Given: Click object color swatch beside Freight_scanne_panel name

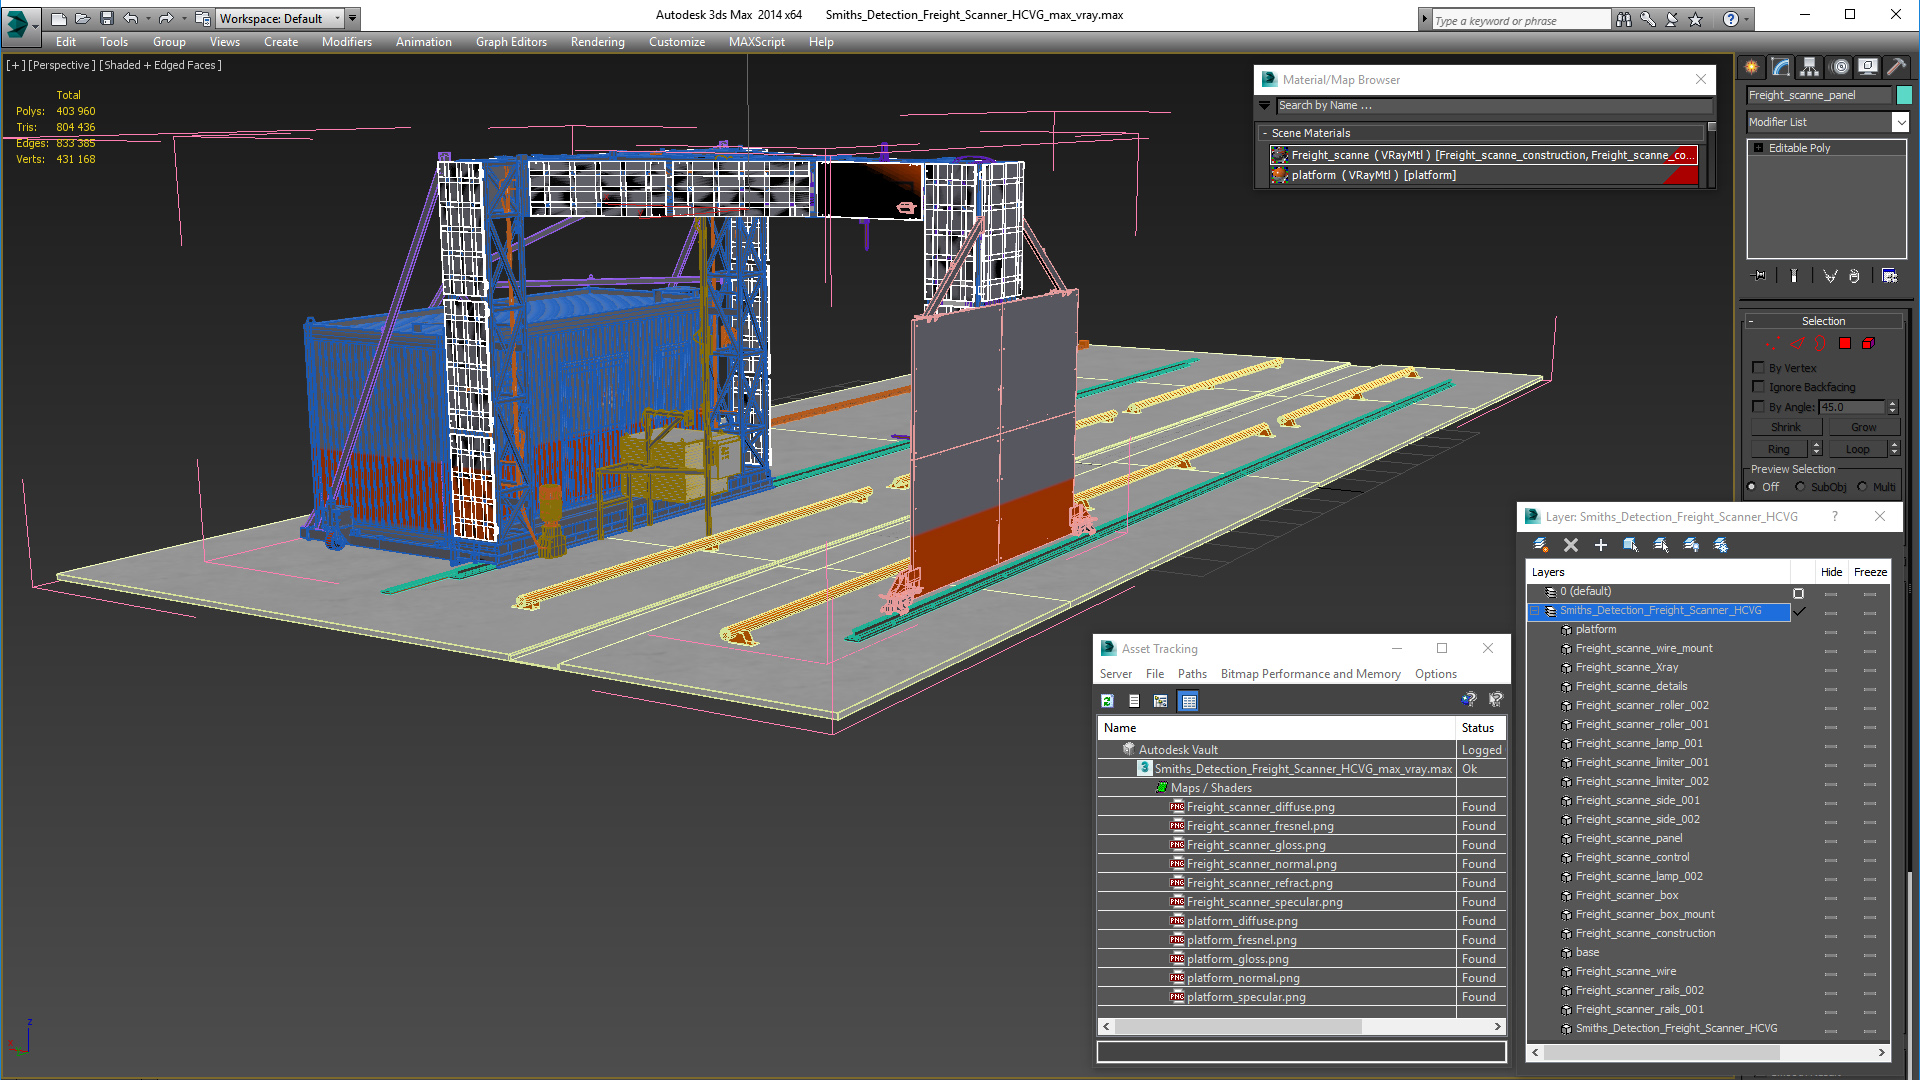Looking at the screenshot, I should pos(1904,95).
